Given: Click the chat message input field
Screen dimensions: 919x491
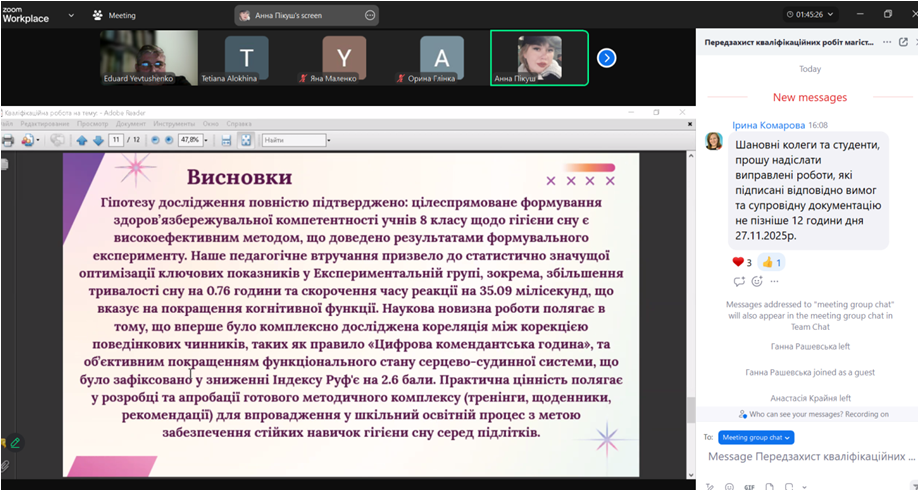Looking at the screenshot, I should click(811, 456).
